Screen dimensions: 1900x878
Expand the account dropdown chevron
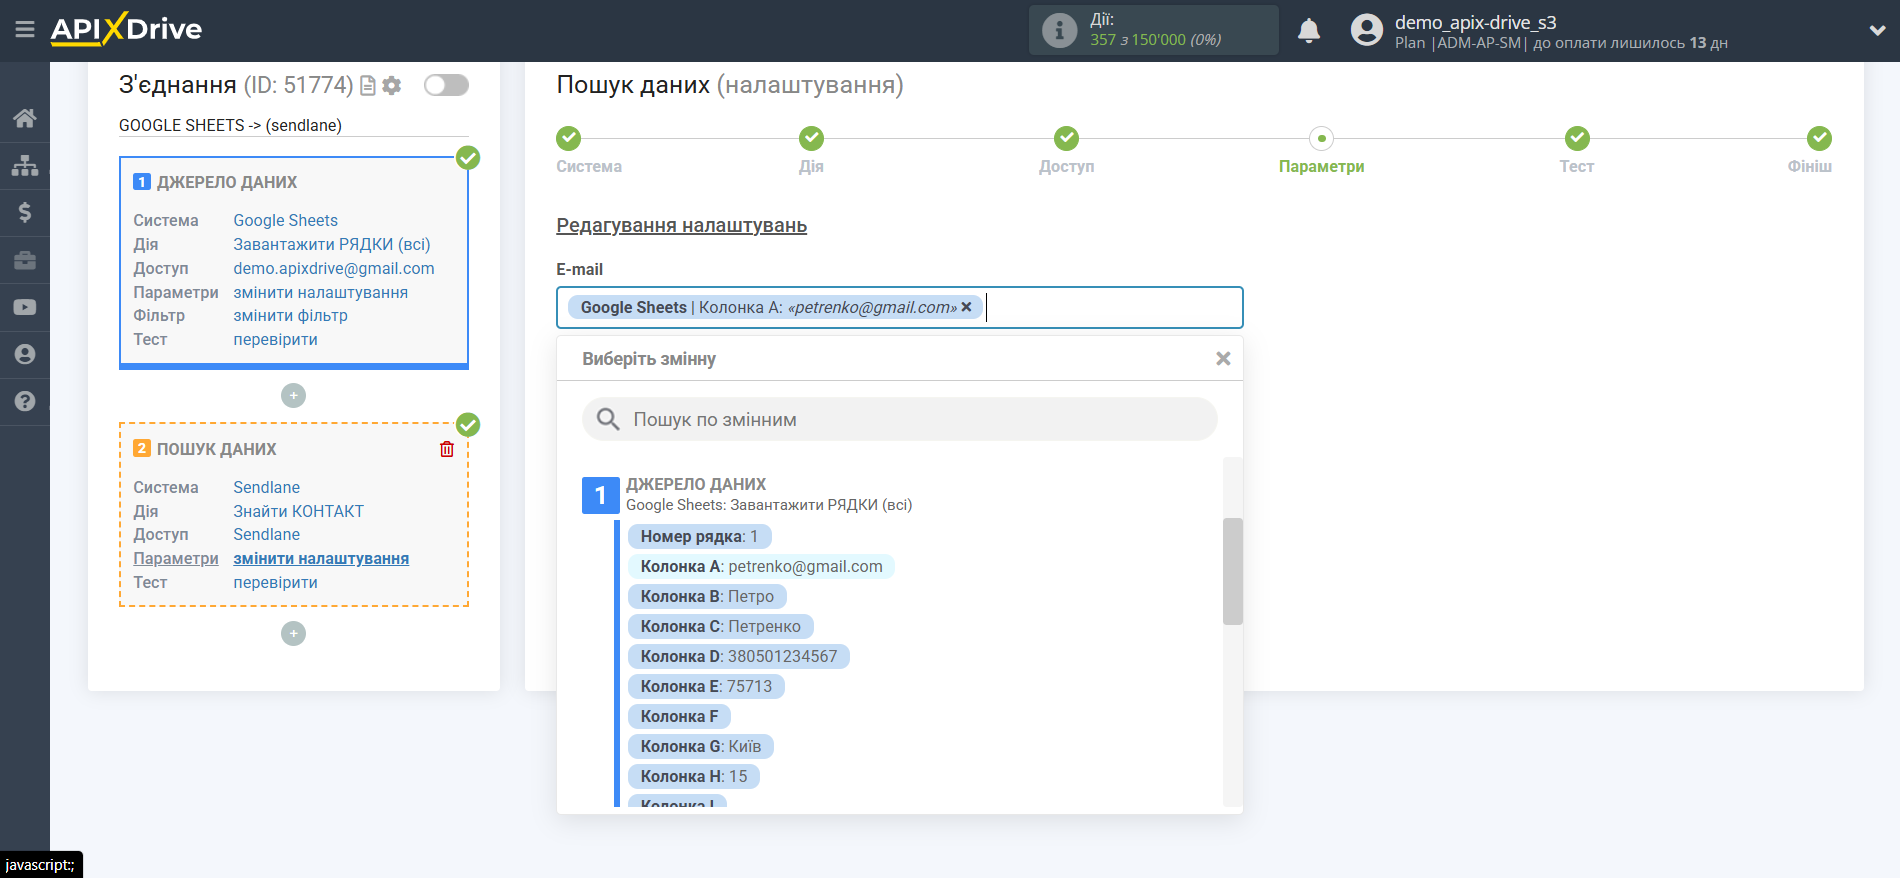(1877, 30)
